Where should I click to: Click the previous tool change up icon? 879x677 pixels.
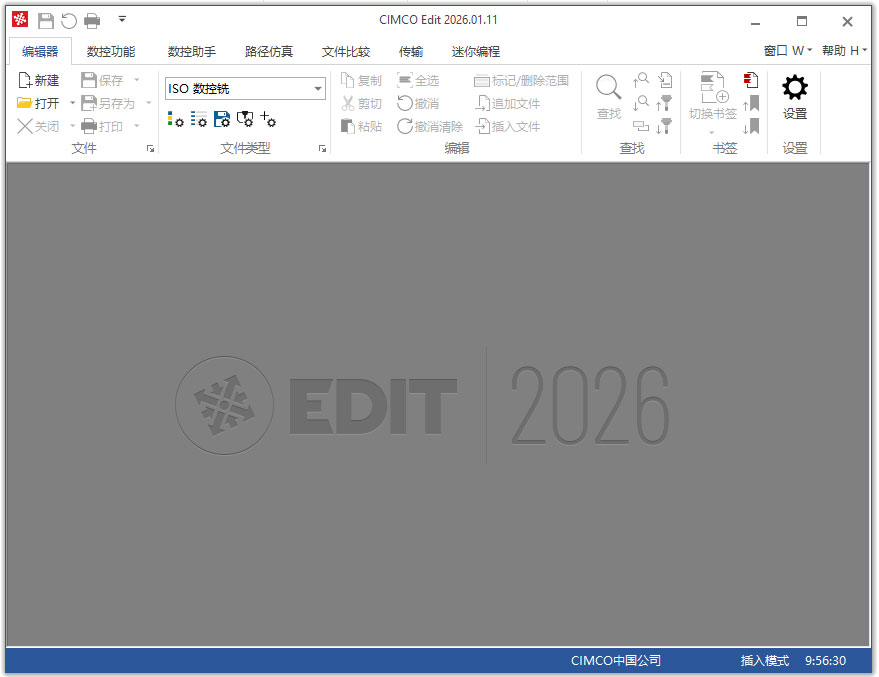coord(664,103)
